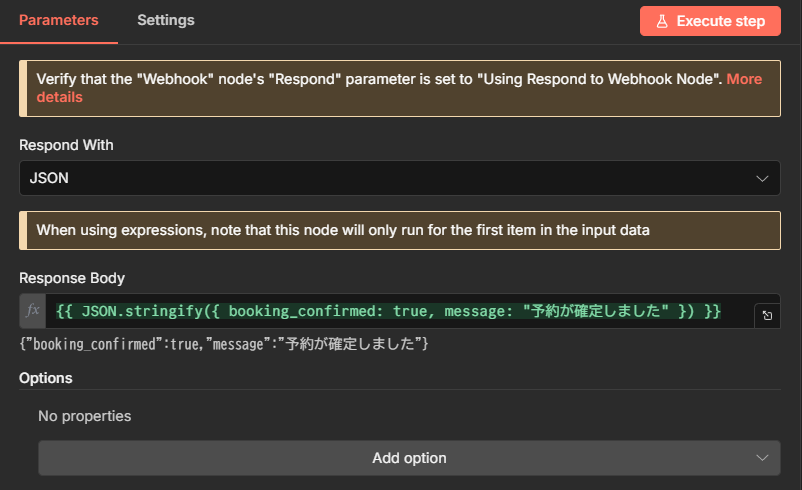This screenshot has height=490, width=802.
Task: Click the chevron in Respond With field
Action: pyautogui.click(x=763, y=179)
